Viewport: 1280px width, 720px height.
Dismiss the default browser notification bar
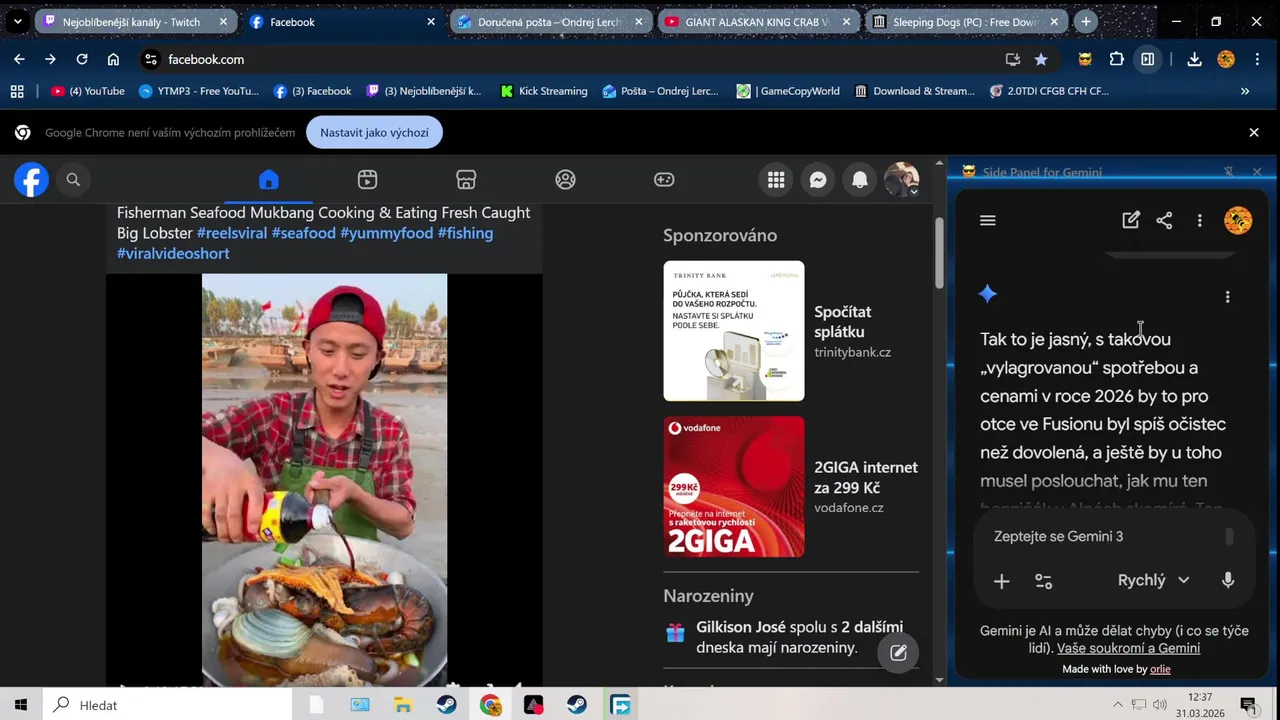click(x=1254, y=132)
